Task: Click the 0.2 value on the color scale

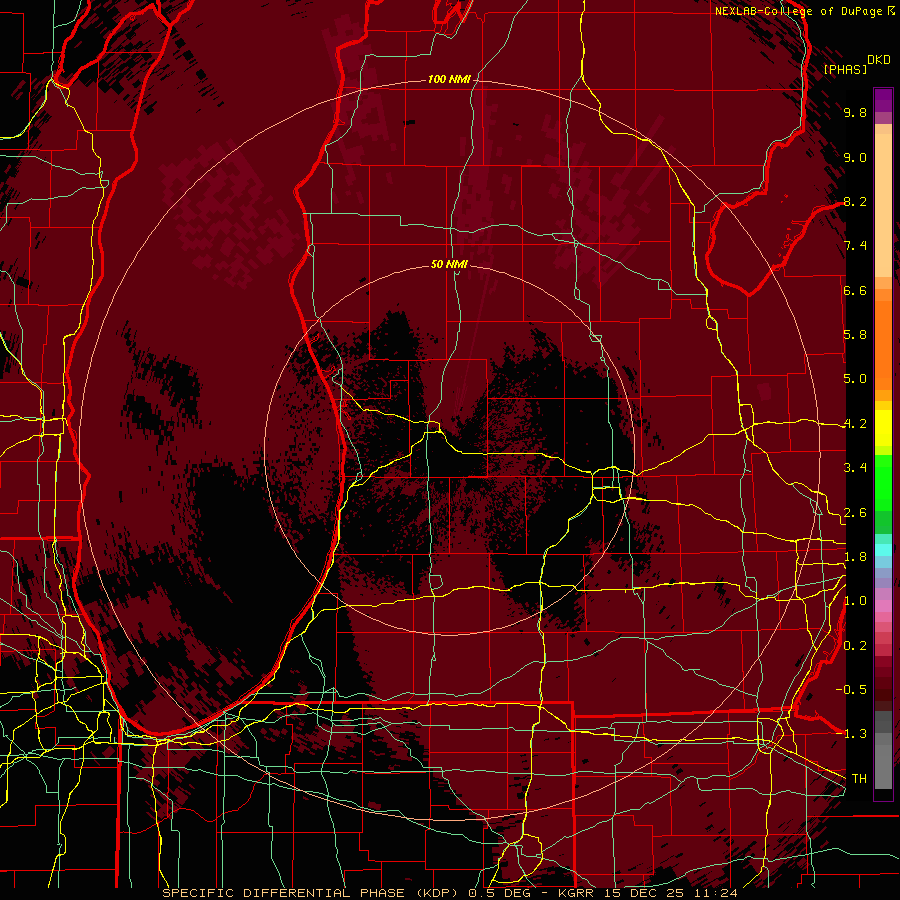Action: pos(855,646)
